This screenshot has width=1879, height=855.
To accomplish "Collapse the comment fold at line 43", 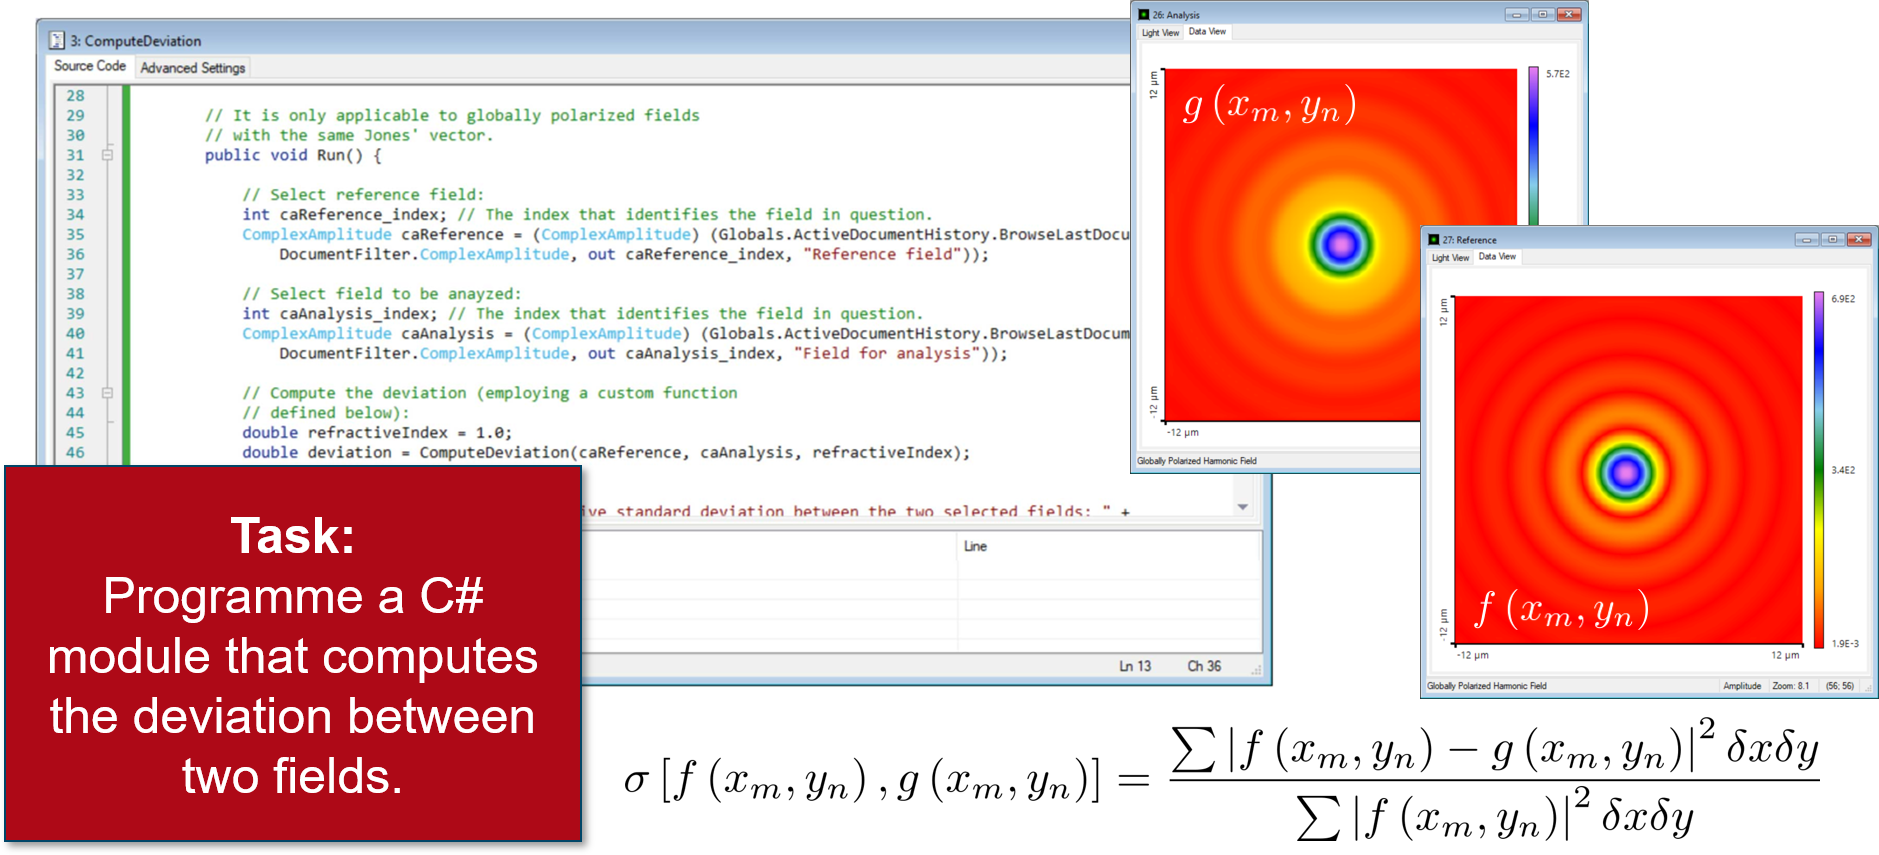I will point(107,393).
